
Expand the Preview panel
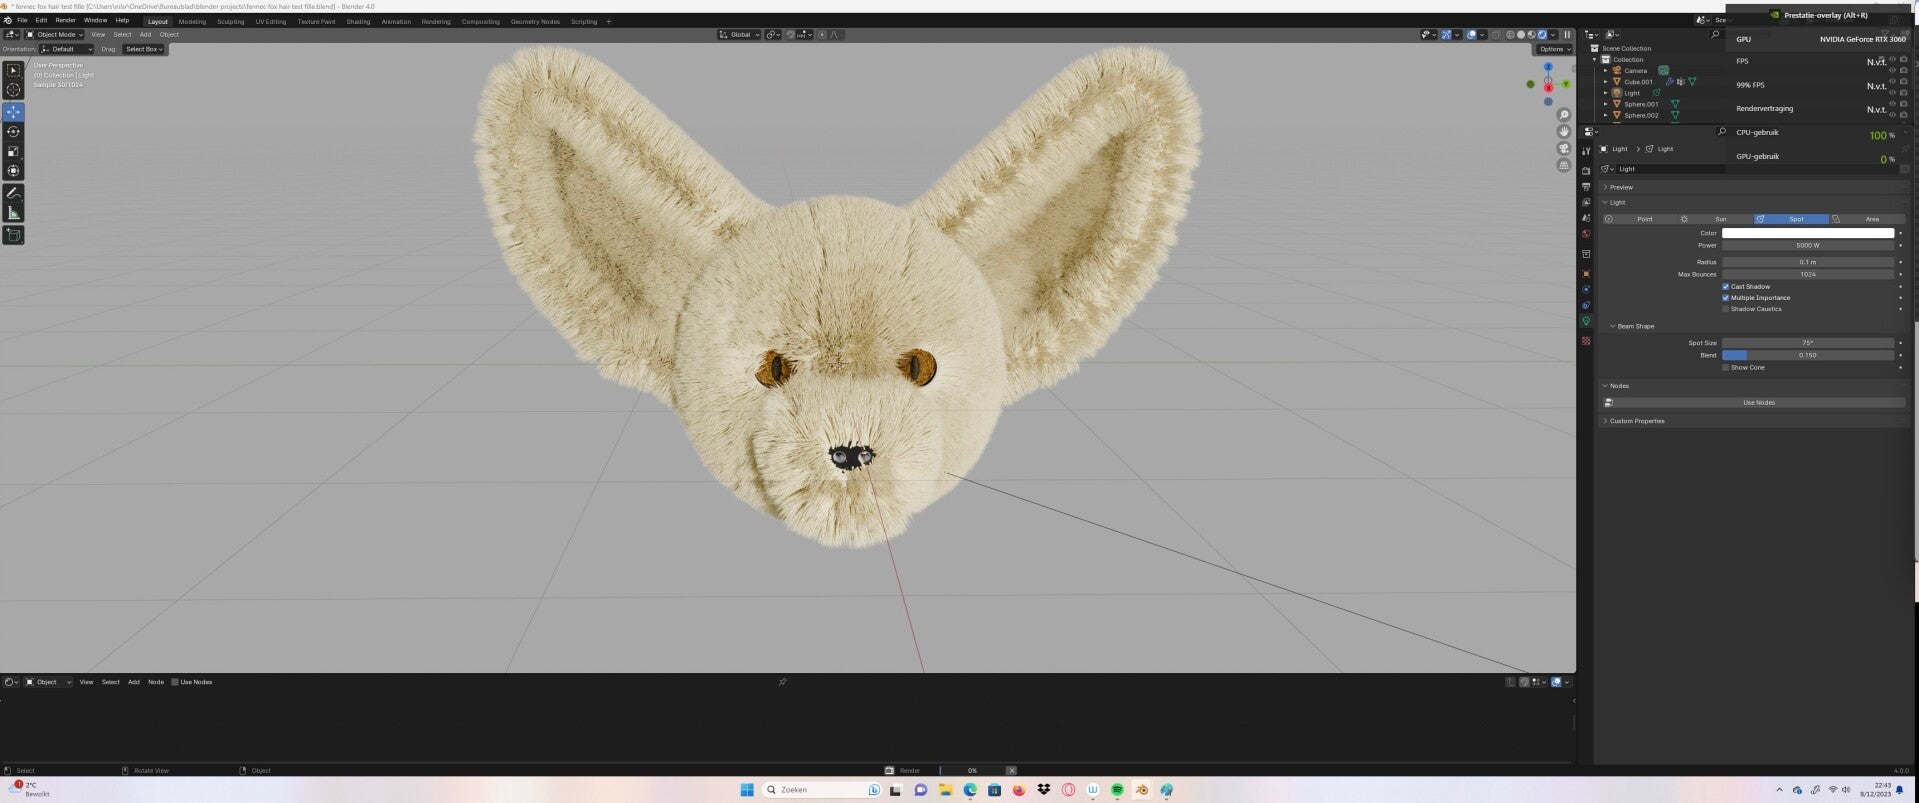[1621, 187]
